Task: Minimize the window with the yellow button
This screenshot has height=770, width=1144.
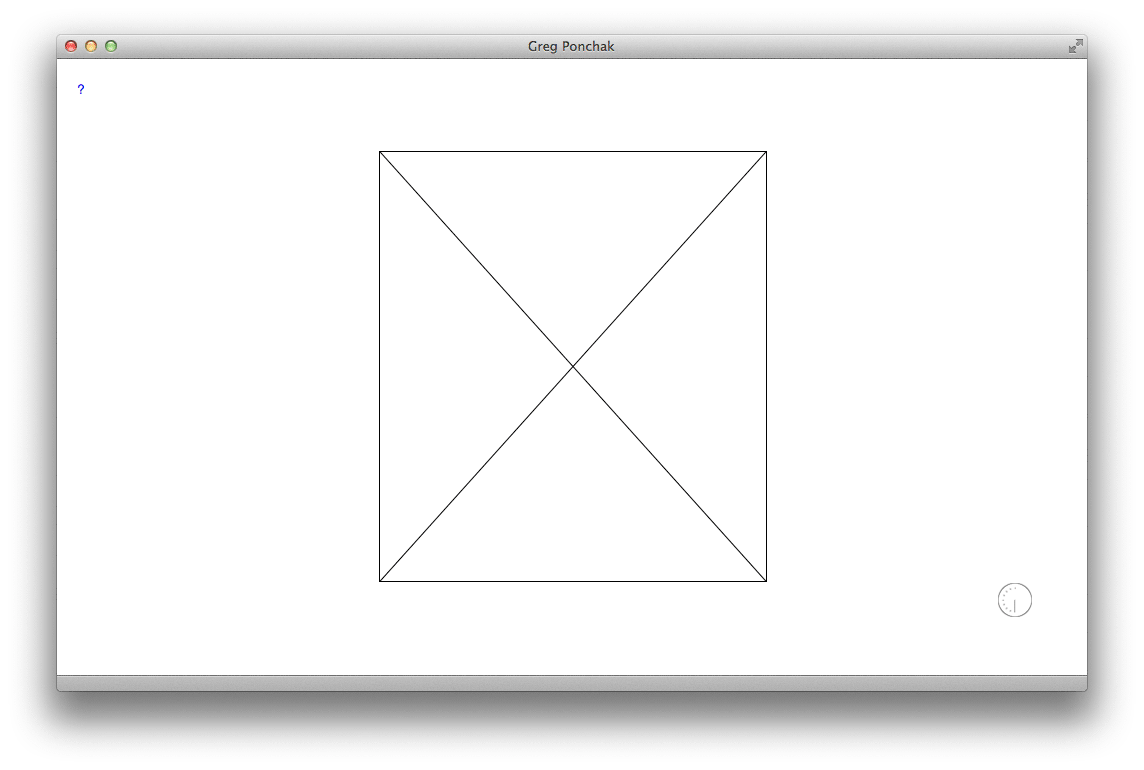Action: [x=91, y=46]
